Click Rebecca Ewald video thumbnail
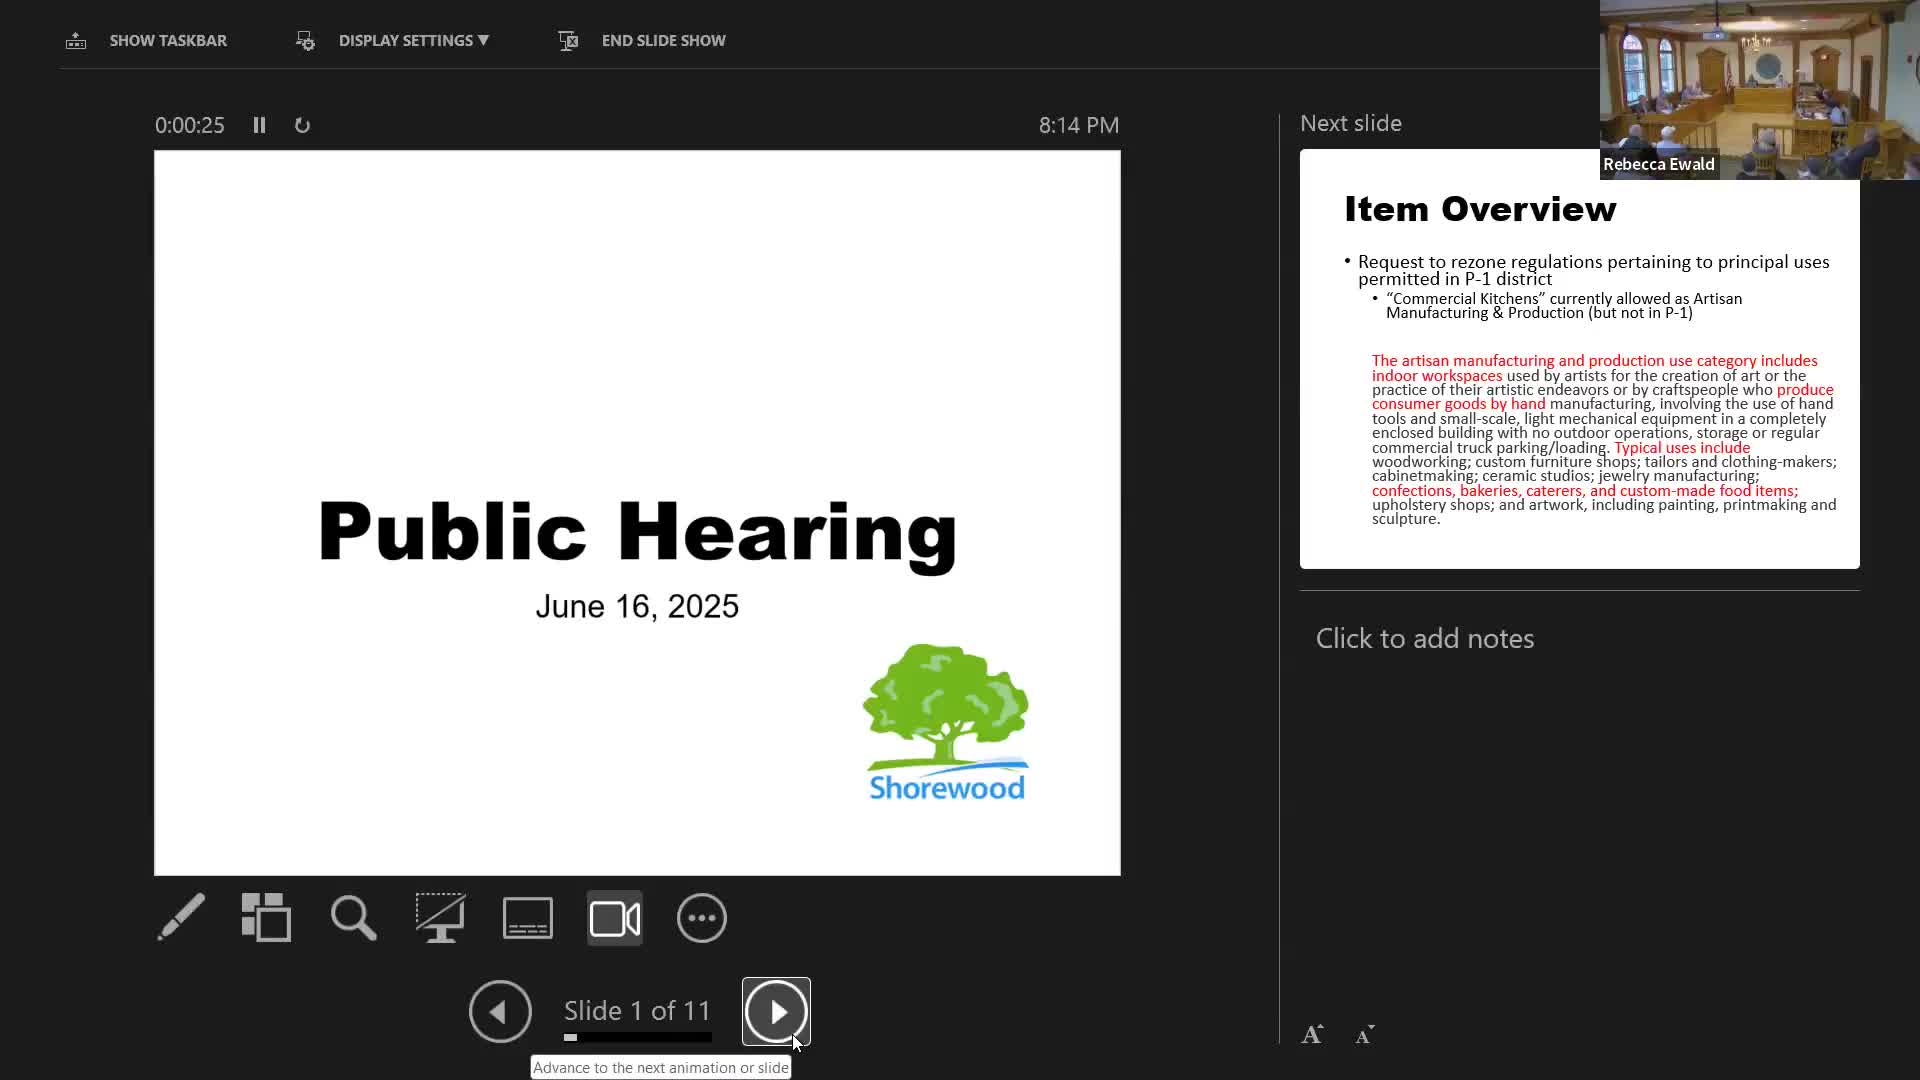1920x1080 pixels. pos(1758,90)
